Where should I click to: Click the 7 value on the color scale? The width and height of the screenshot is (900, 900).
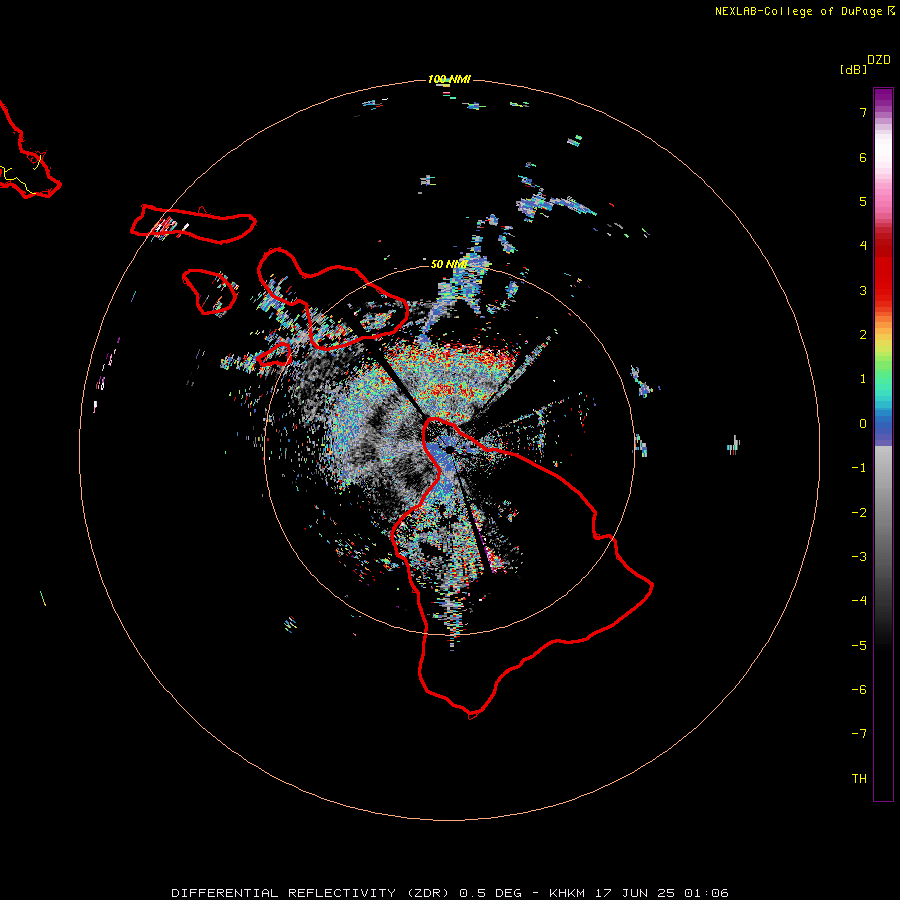coord(863,113)
